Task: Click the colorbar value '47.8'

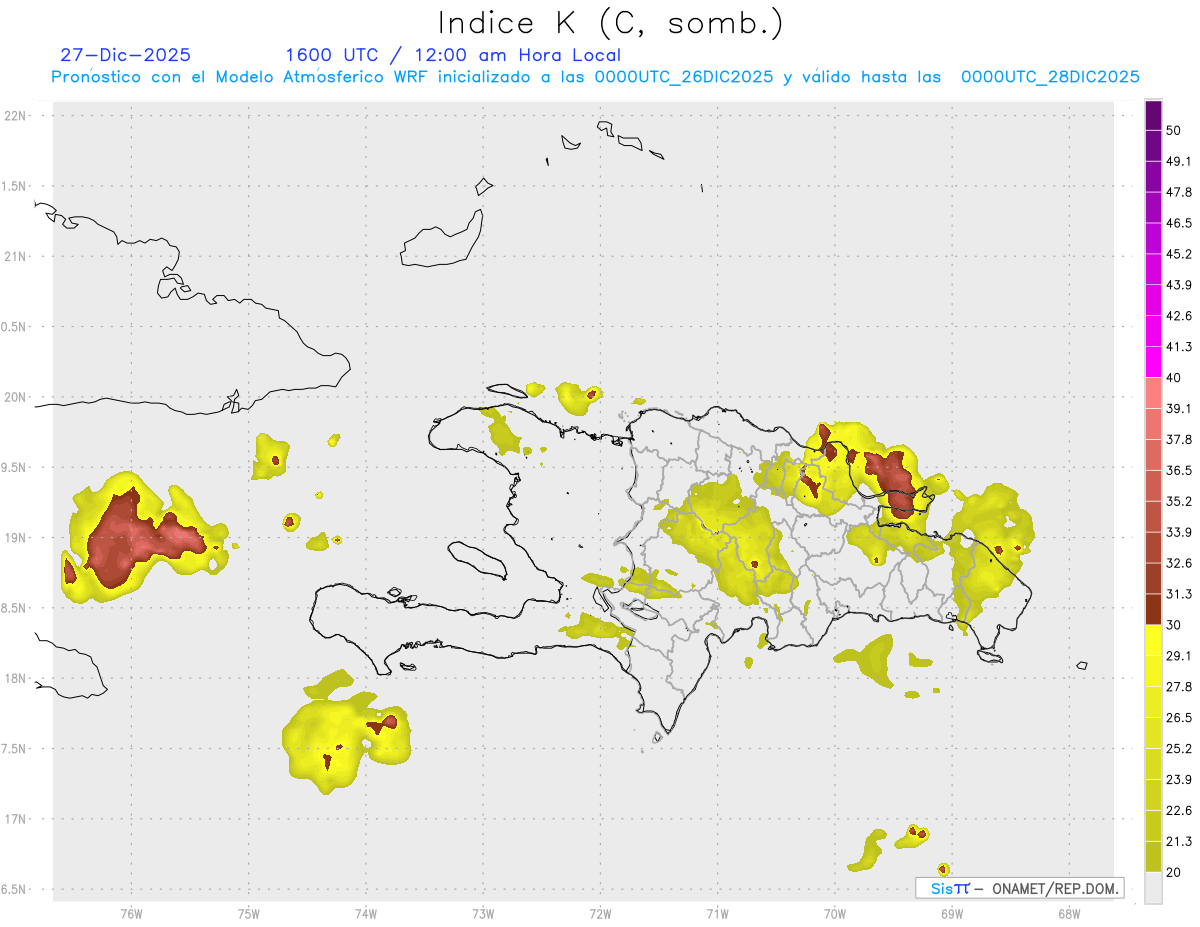Action: [1178, 193]
